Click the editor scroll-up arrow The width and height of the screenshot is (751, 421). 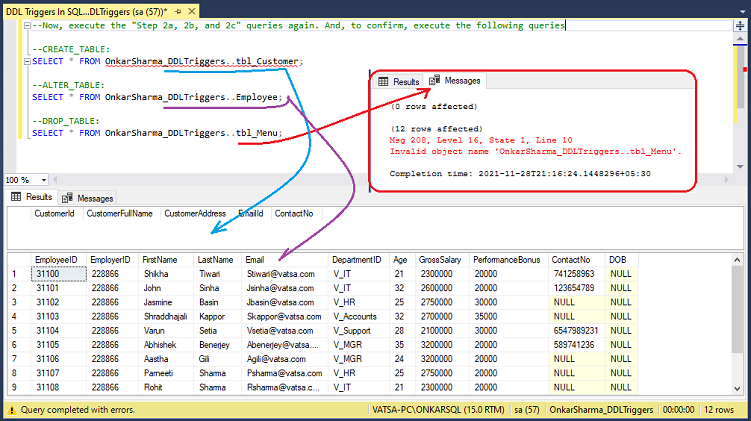(x=740, y=38)
